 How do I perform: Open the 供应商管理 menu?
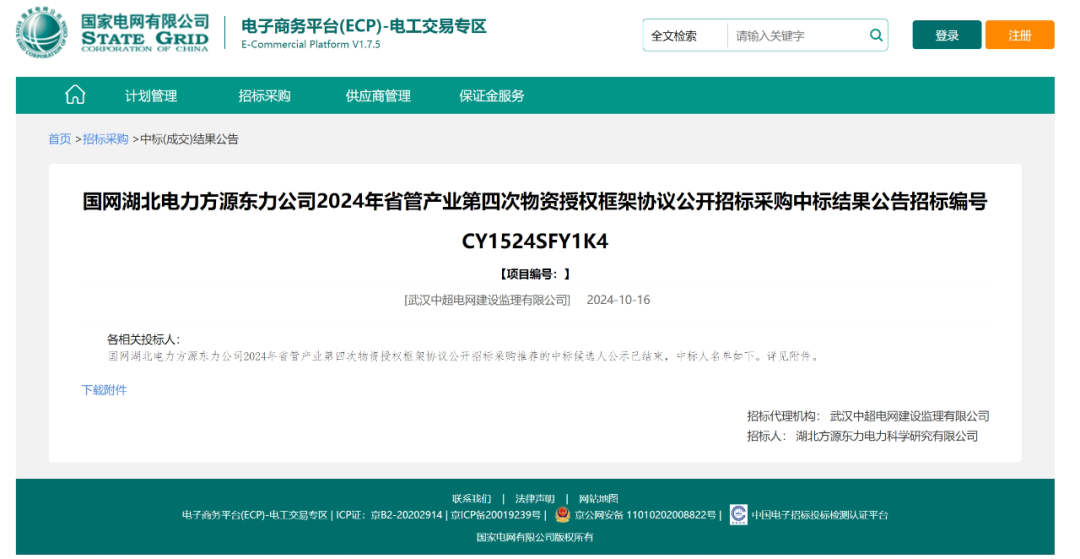tap(378, 96)
